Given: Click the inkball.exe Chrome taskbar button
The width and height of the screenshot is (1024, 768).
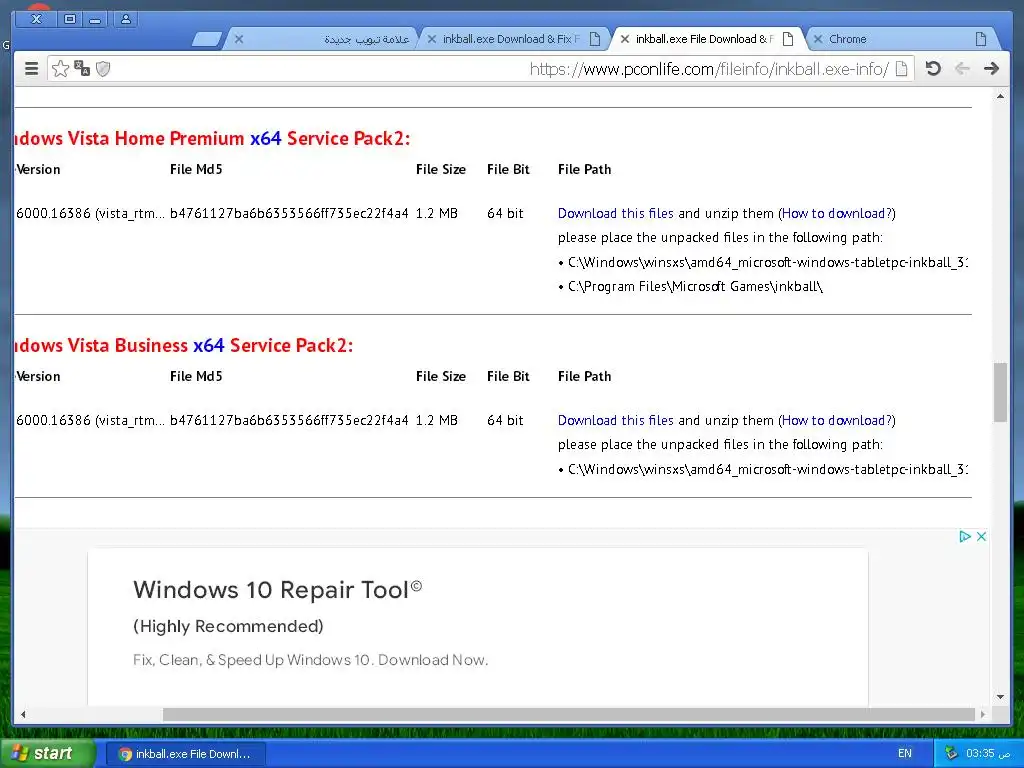Looking at the screenshot, I should (185, 754).
